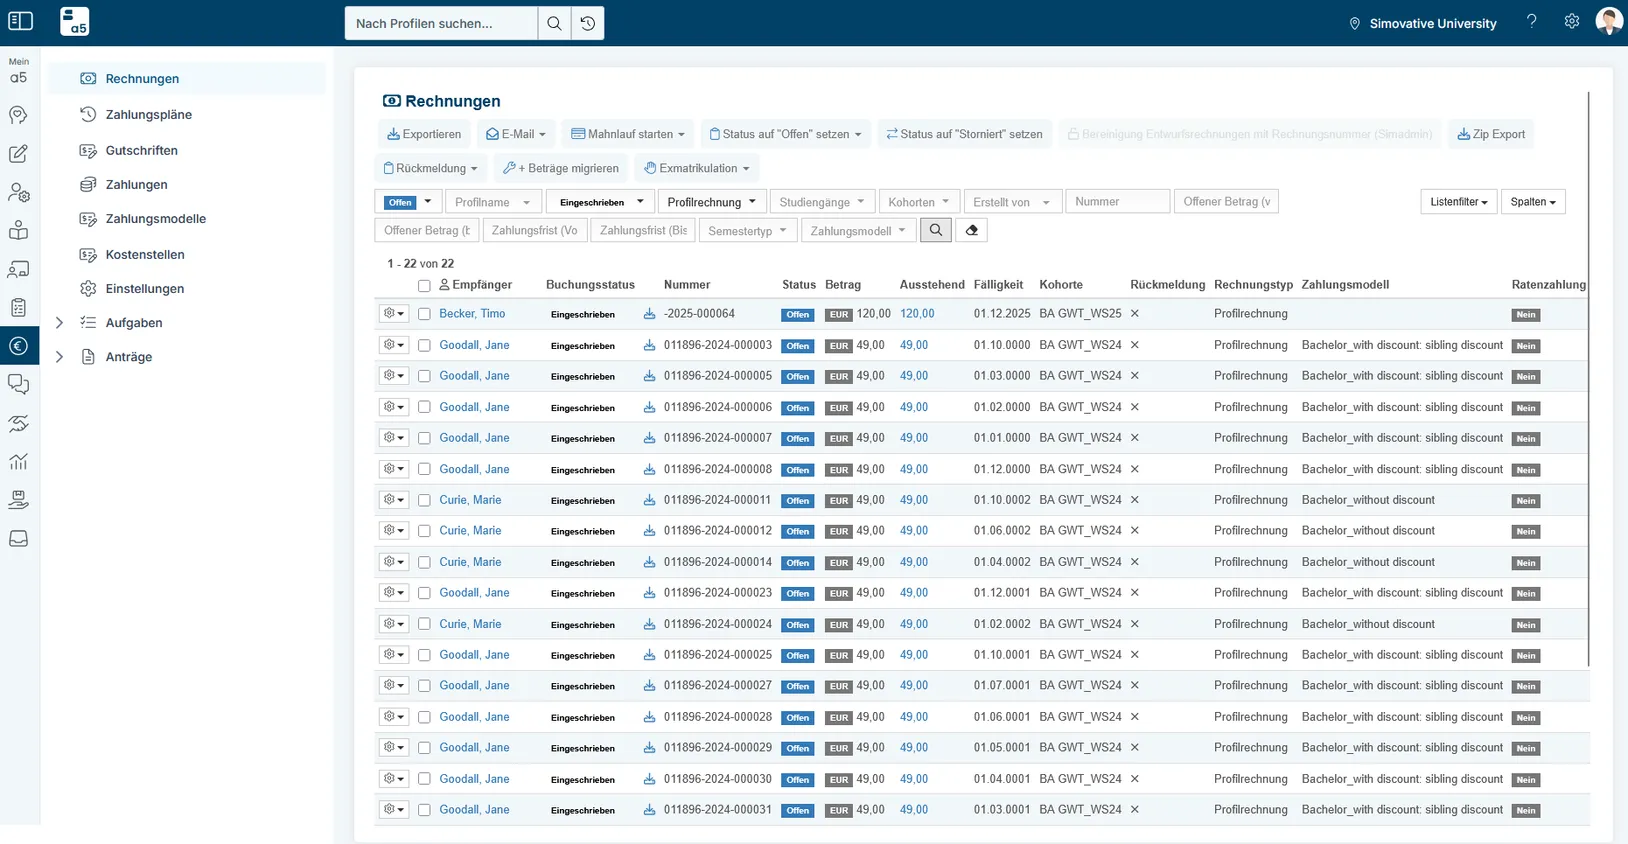
Task: Open the Exmatrikulation dropdown
Action: coord(697,168)
